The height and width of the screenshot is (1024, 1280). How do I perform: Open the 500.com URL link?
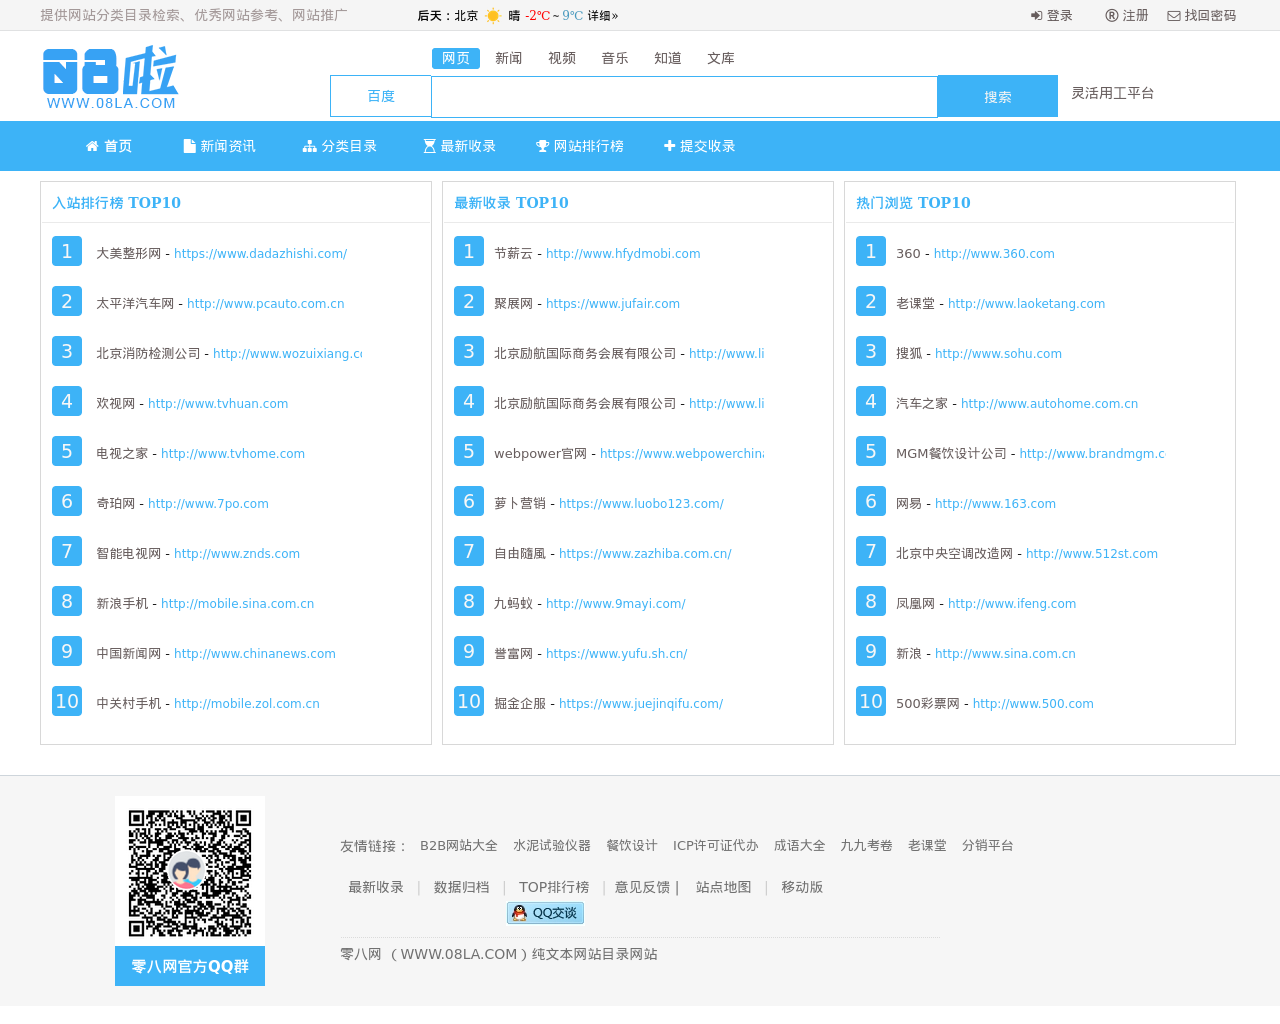point(1033,704)
